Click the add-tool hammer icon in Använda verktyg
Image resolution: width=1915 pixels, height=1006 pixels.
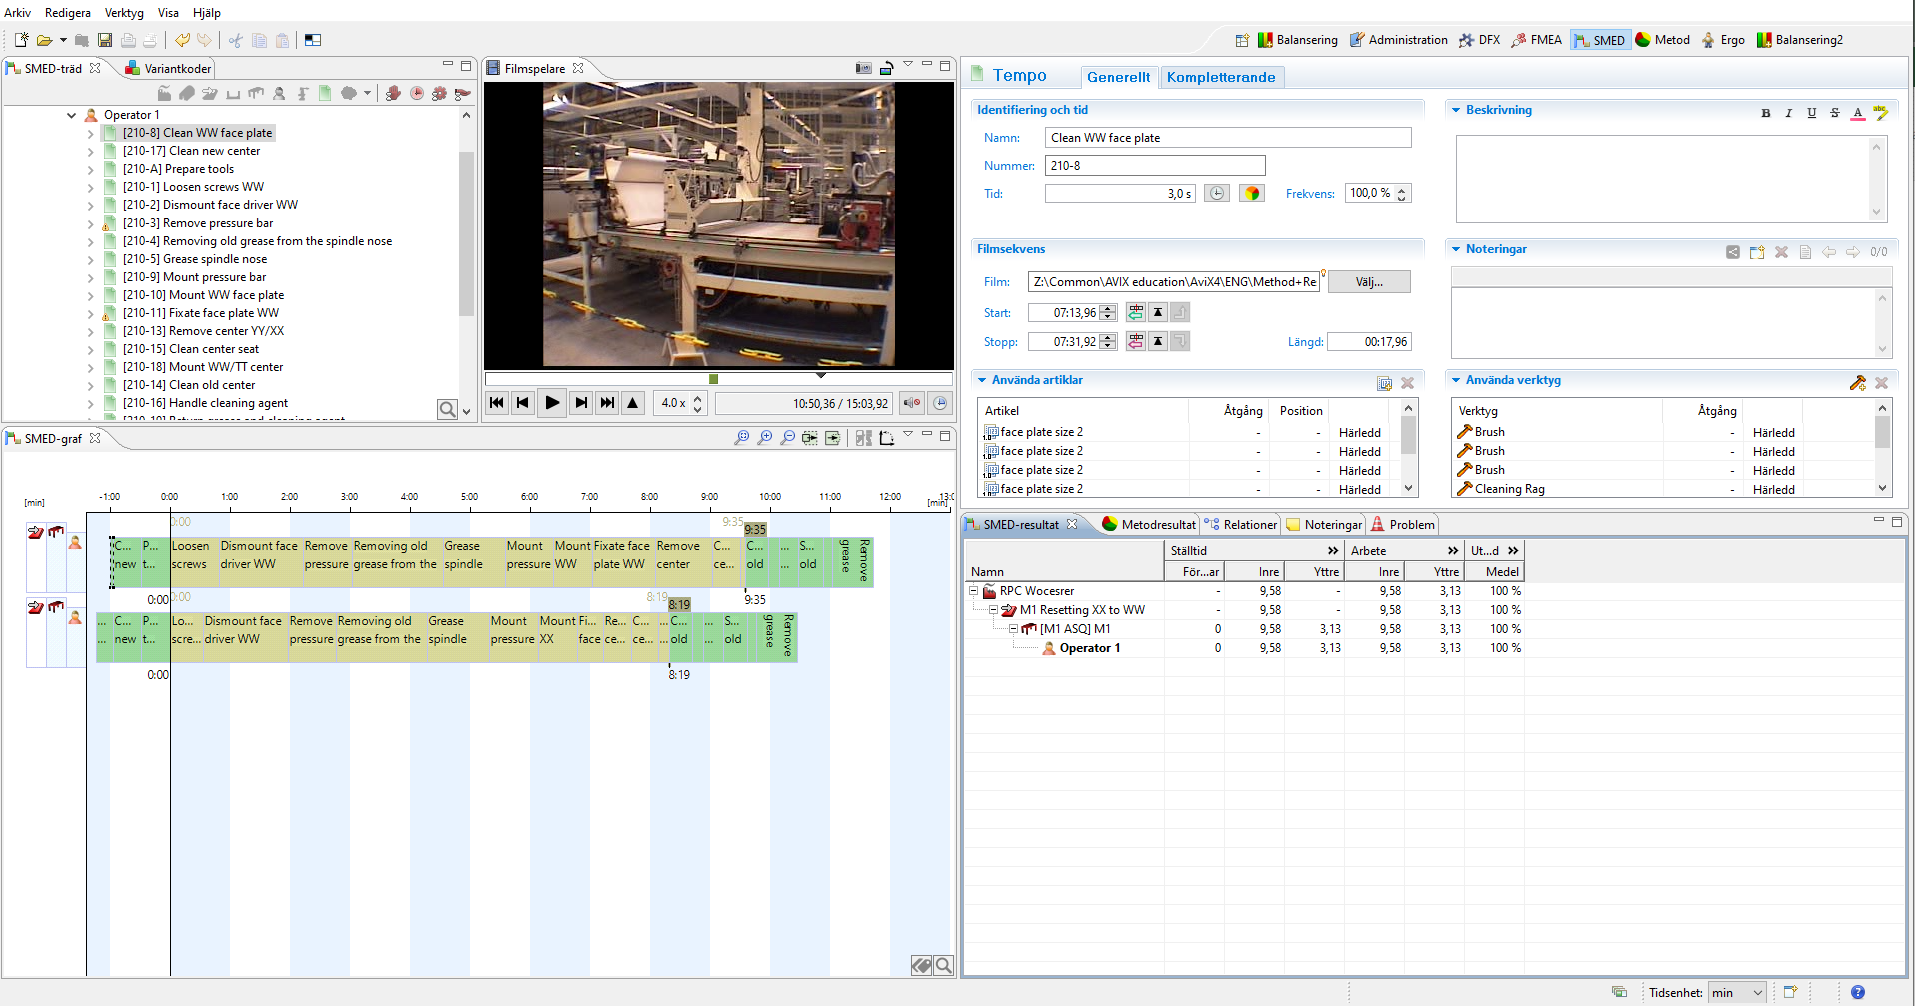[1857, 383]
